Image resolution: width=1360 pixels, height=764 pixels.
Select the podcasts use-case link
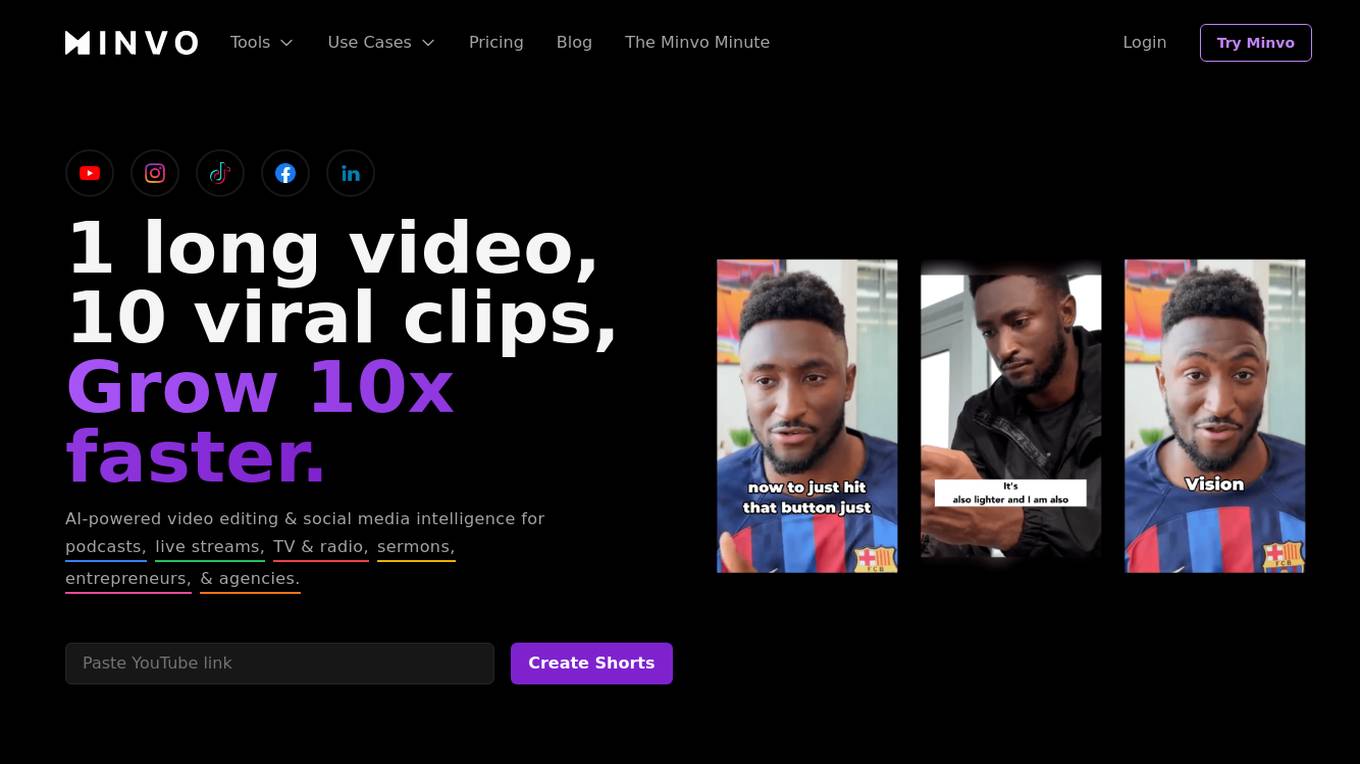coord(106,547)
